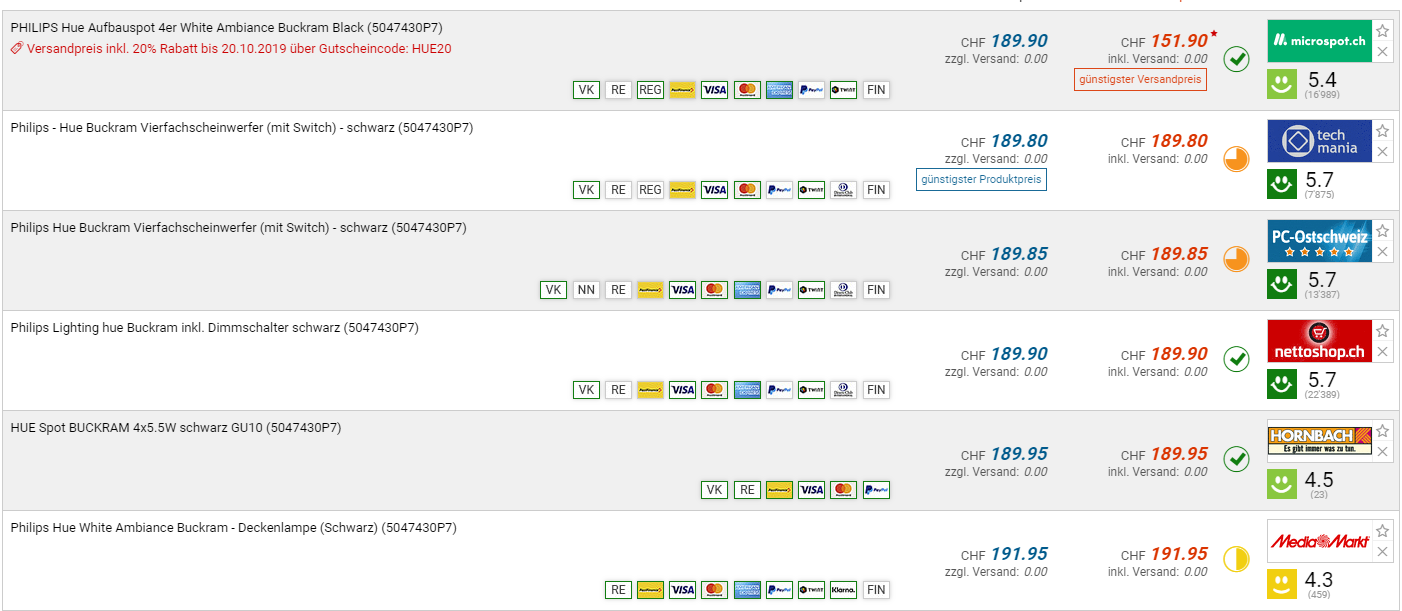
Task: Toggle the favorite star next to MediaMarkt logo
Action: click(1382, 530)
